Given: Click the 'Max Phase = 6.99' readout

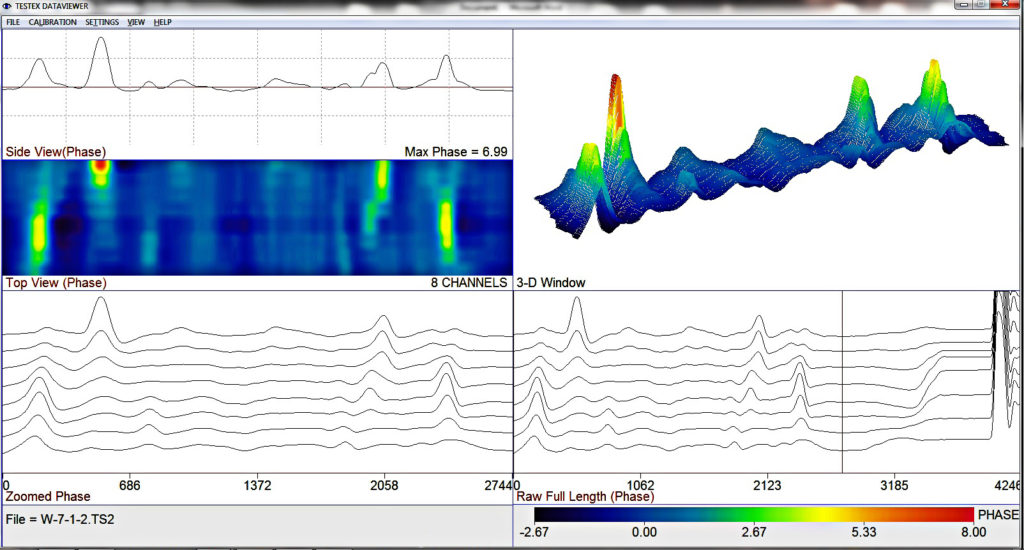Looking at the screenshot, I should click(456, 152).
